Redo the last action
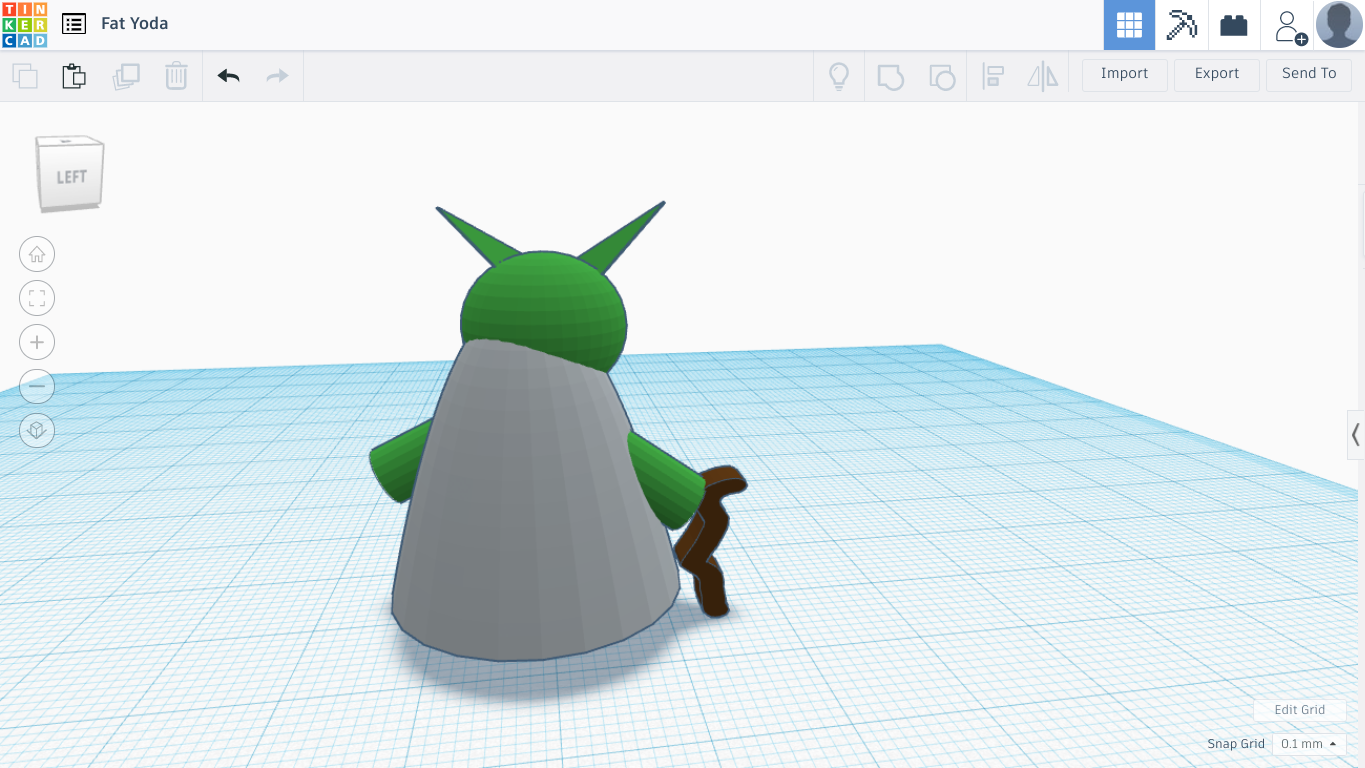This screenshot has height=768, width=1365. point(277,76)
